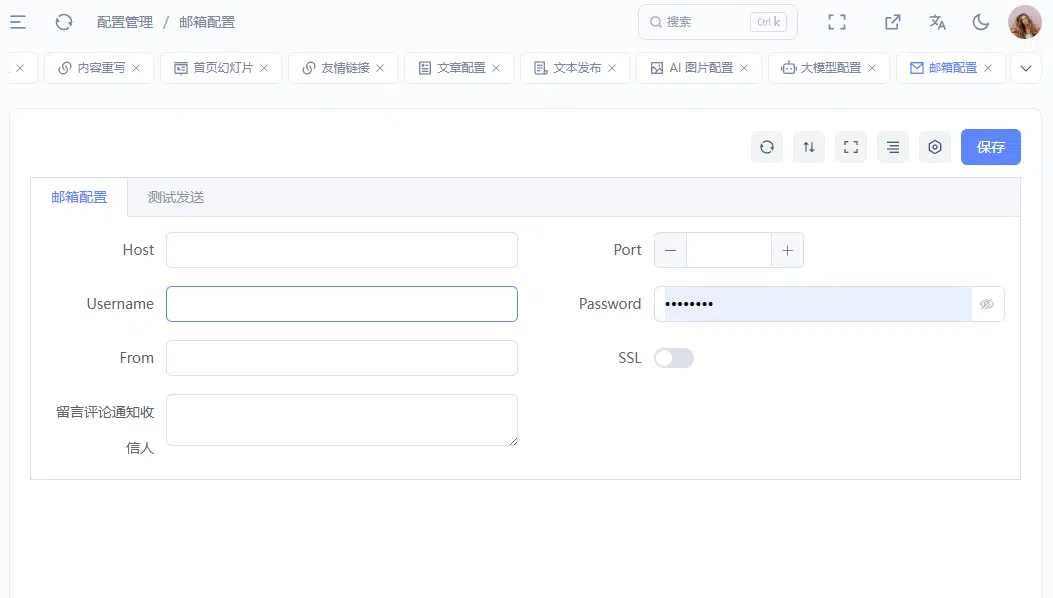Viewport: 1053px width, 598px height.
Task: Switch to the 测试发送 tab
Action: point(176,198)
